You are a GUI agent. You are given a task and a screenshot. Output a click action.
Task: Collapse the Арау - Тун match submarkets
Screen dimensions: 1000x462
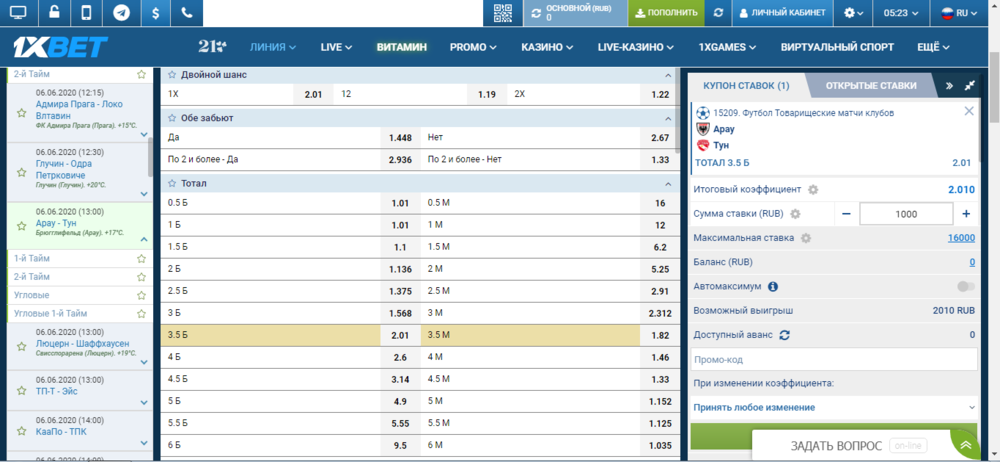(x=143, y=240)
